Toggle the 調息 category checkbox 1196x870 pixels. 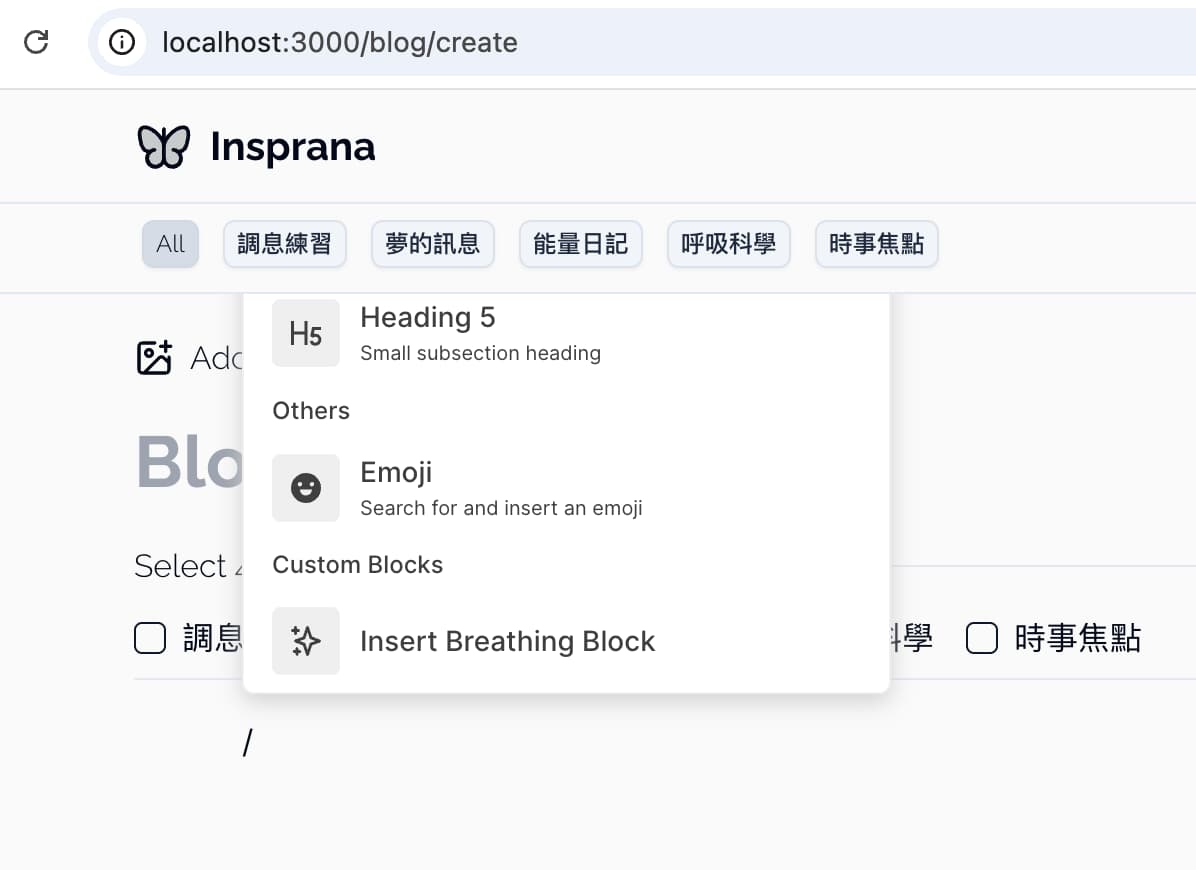(150, 638)
